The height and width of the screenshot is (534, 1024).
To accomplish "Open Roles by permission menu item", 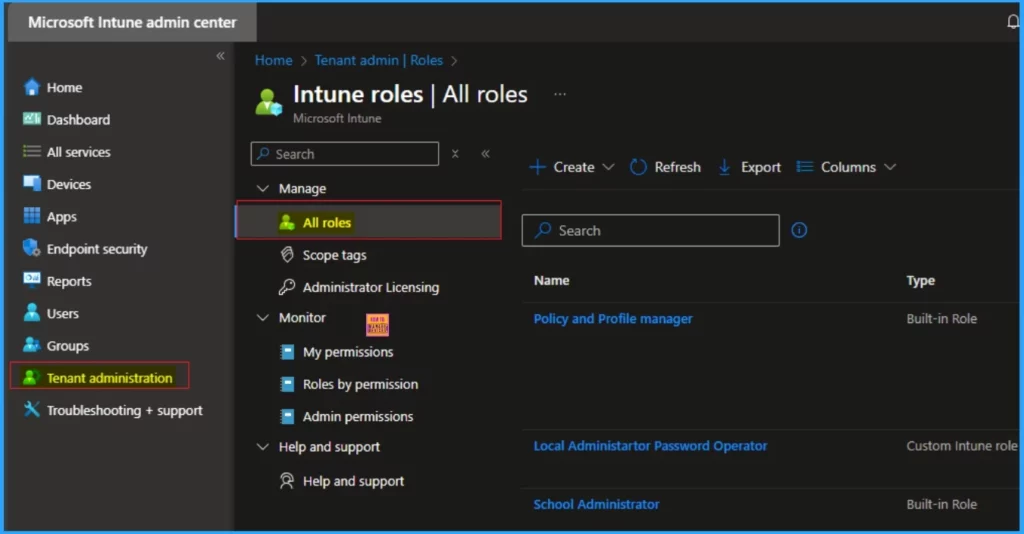I will [x=360, y=384].
